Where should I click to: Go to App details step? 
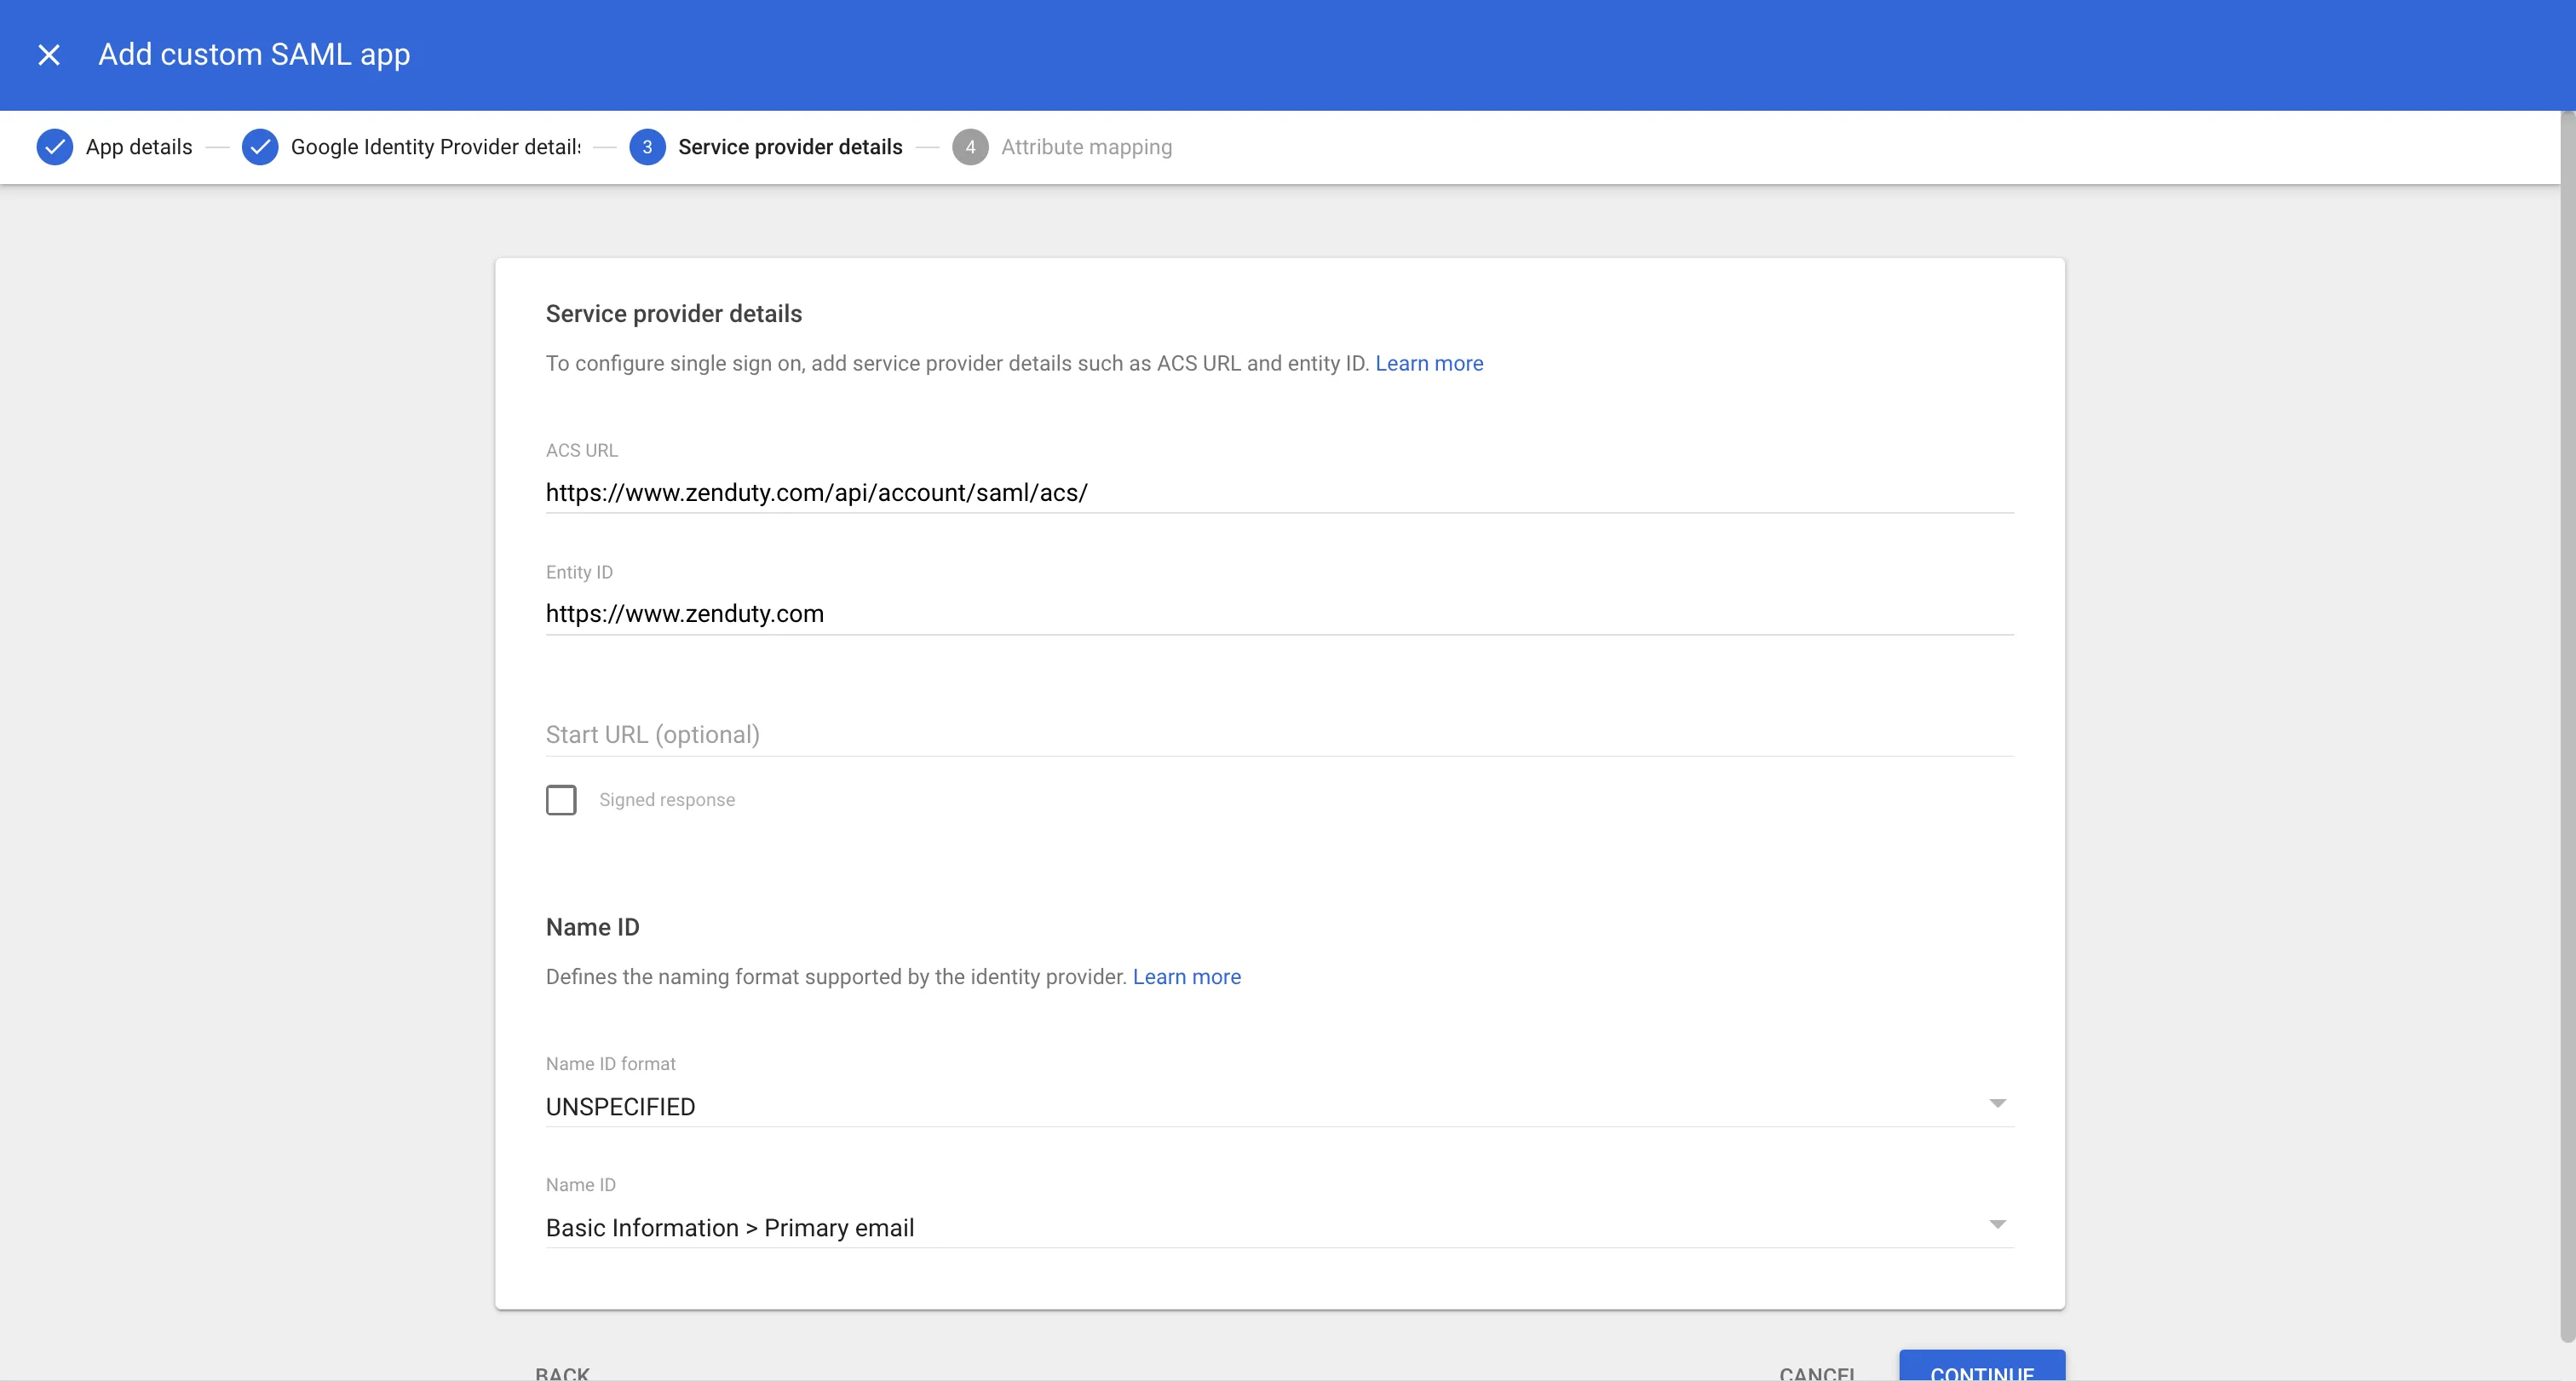(139, 147)
